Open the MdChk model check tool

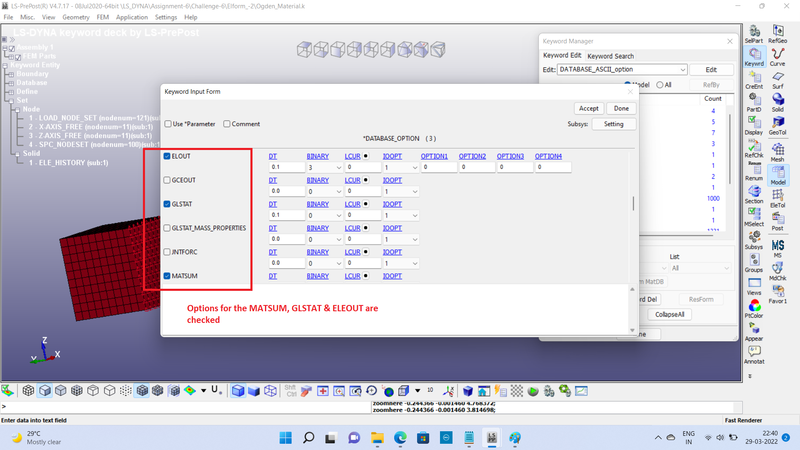coord(778,271)
